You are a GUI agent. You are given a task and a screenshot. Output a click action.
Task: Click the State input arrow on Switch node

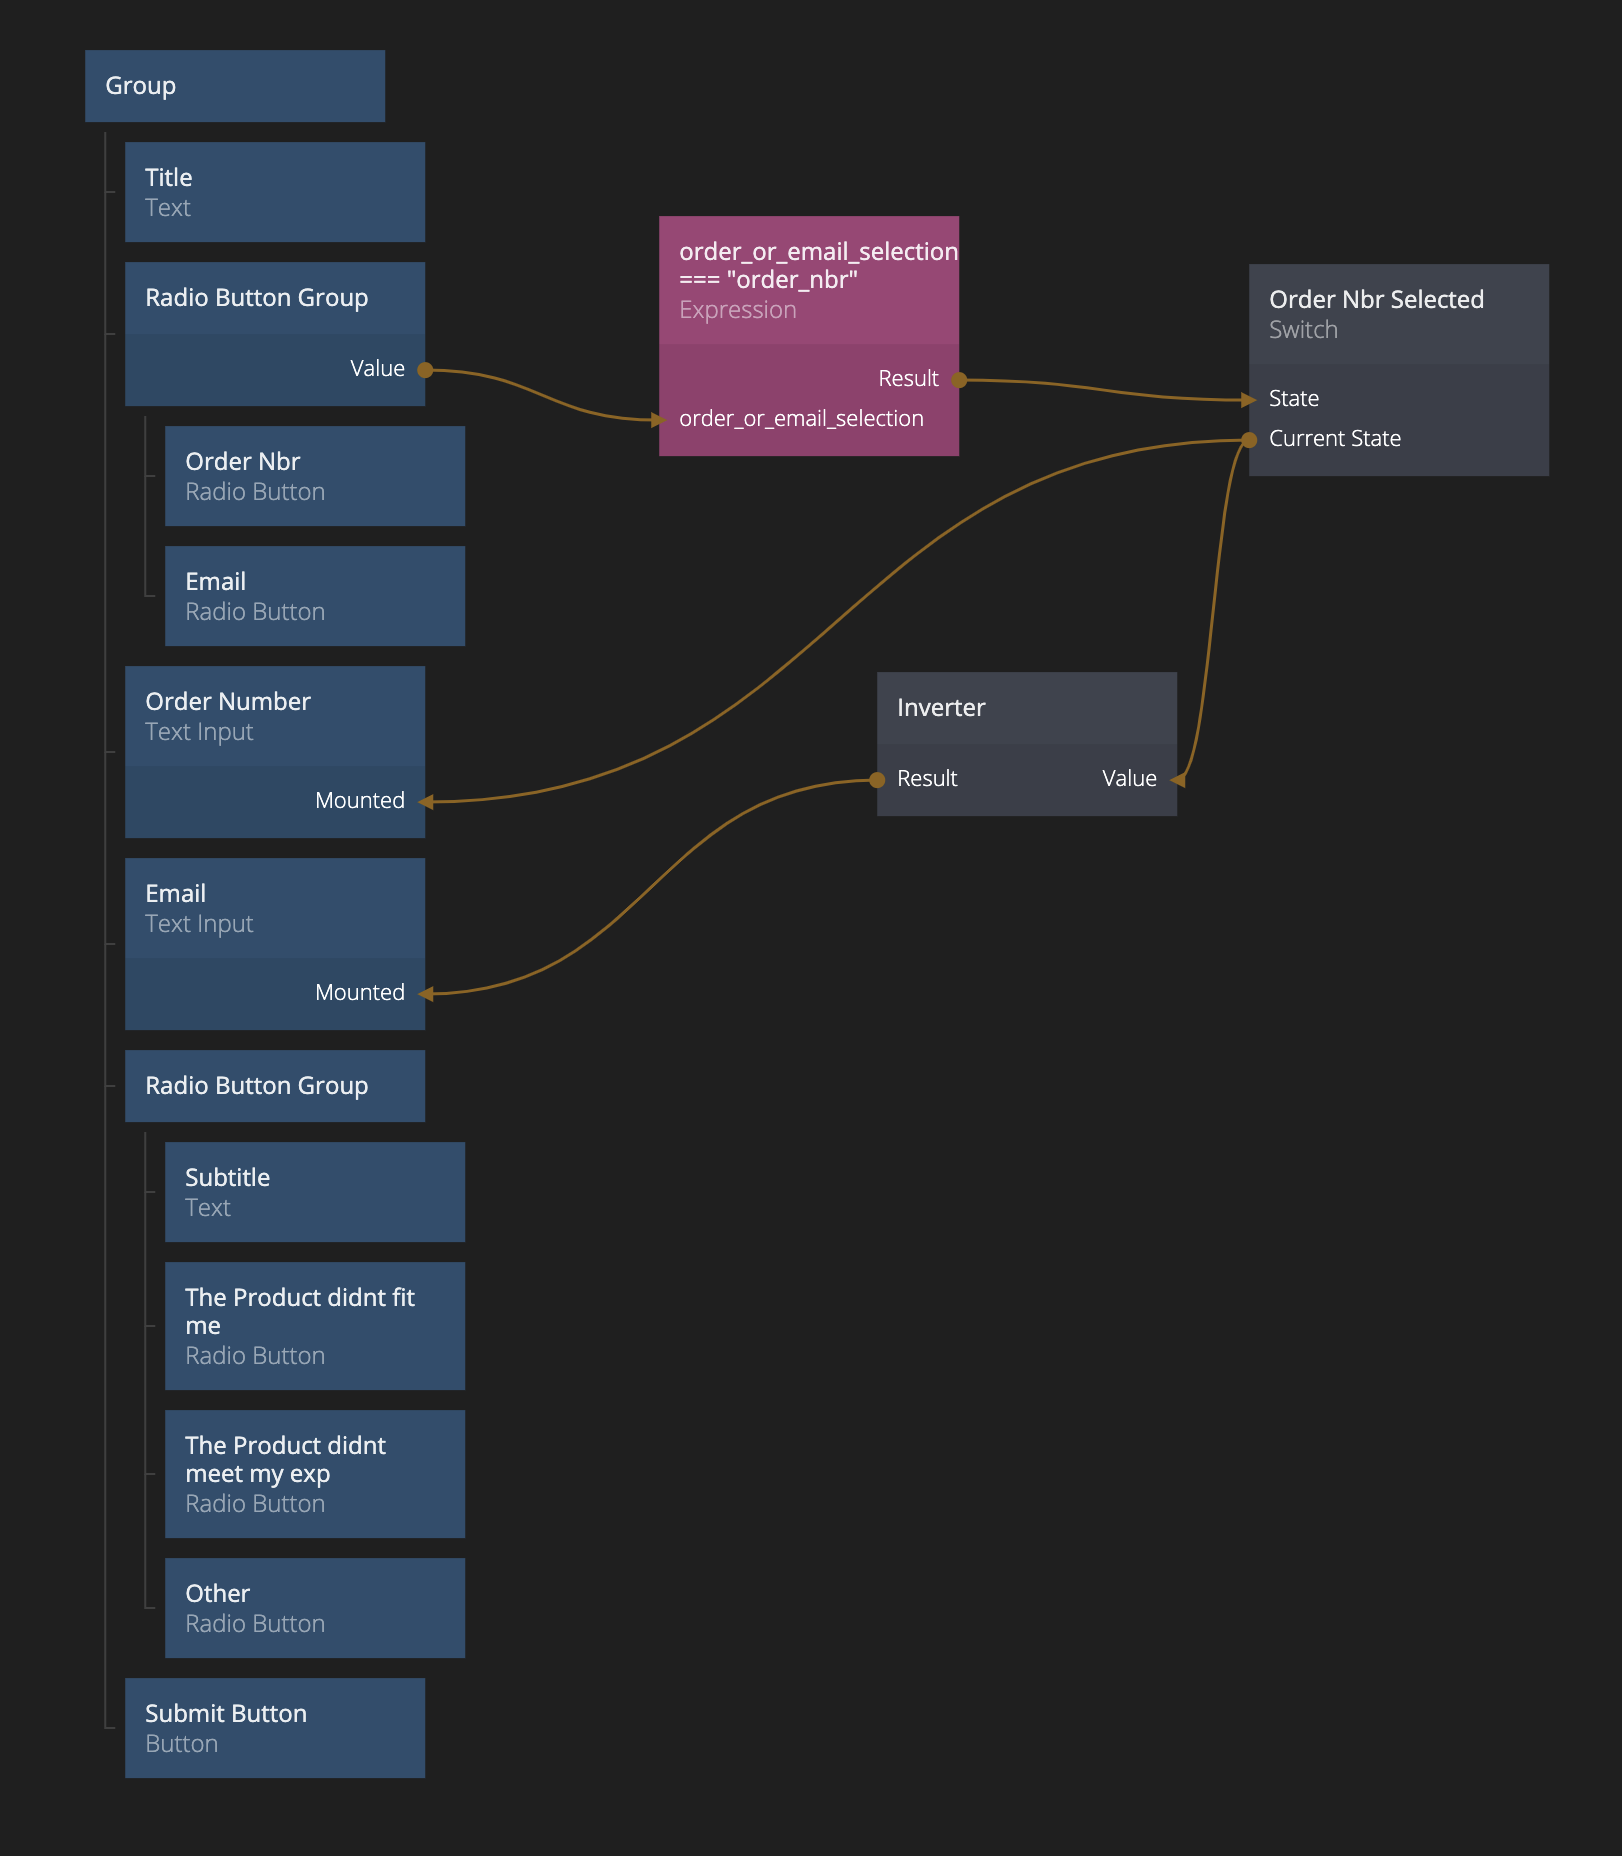(1249, 400)
